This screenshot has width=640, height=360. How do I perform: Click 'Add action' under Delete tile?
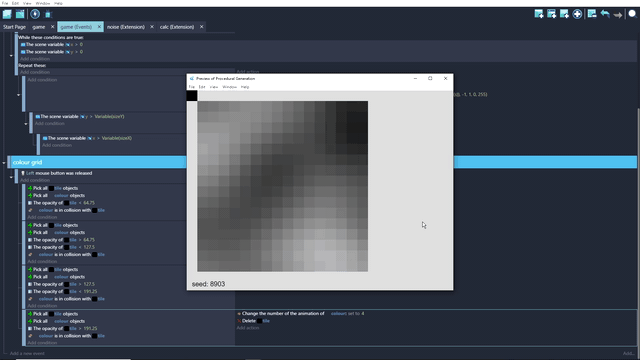tap(248, 328)
